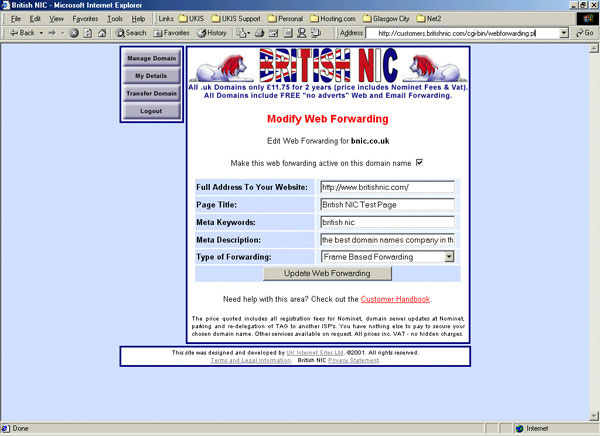
Task: Open the History toolbar button
Action: [212, 33]
